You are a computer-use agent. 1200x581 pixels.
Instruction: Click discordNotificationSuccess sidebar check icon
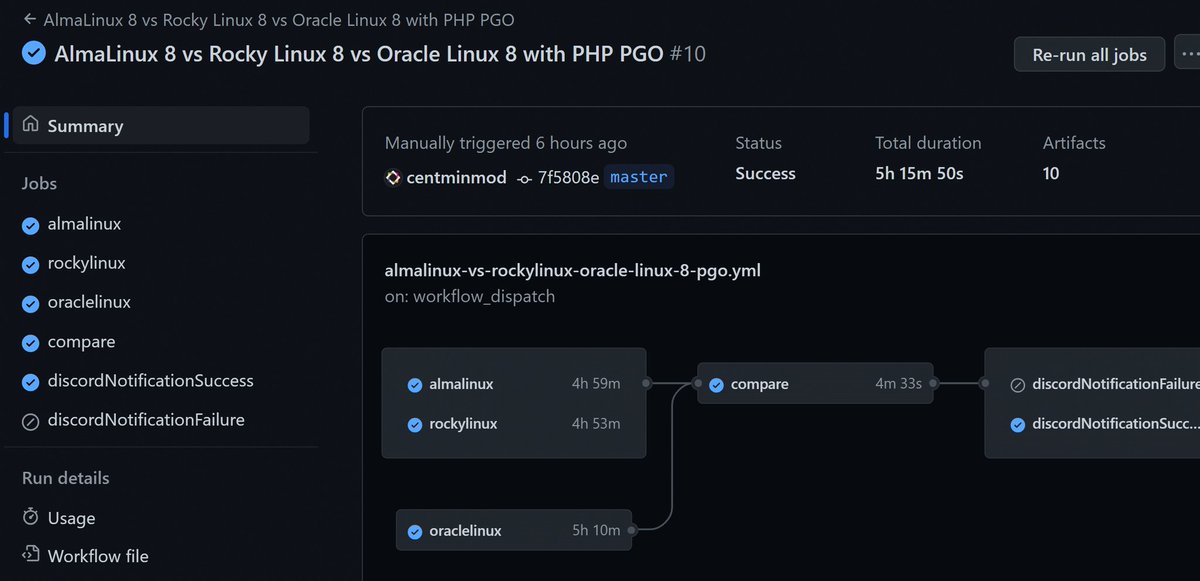pyautogui.click(x=31, y=382)
